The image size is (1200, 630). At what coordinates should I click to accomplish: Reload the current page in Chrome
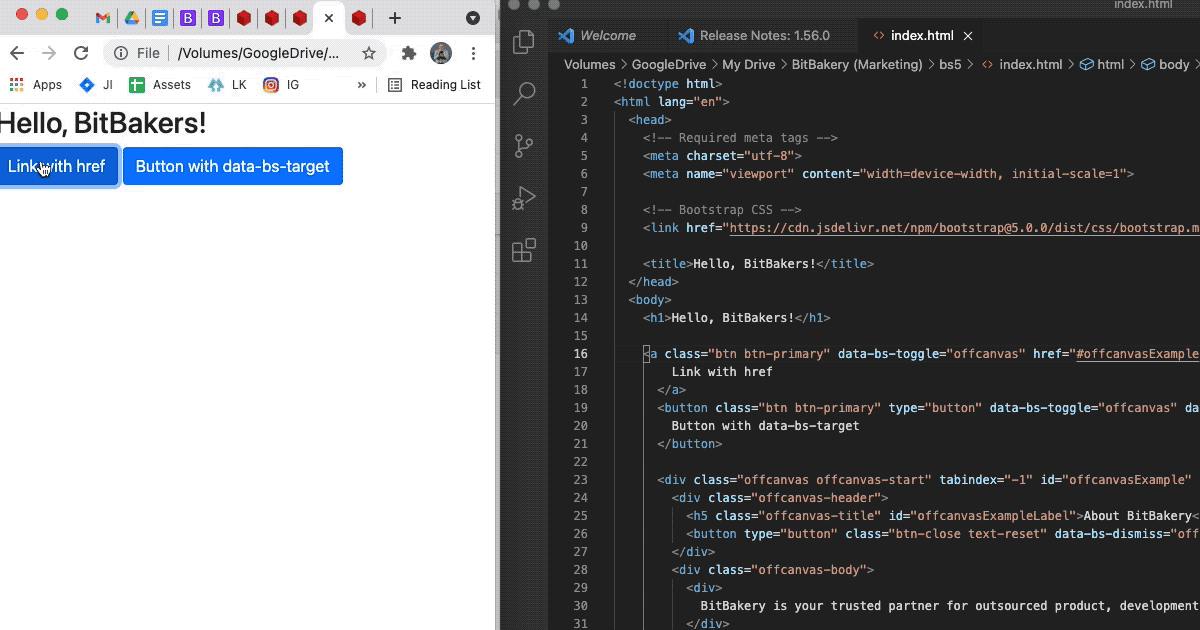pos(82,52)
